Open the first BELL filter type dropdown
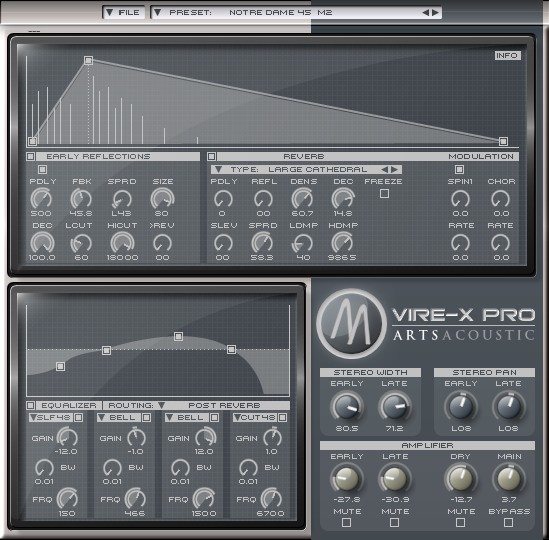The height and width of the screenshot is (540, 549). click(101, 417)
